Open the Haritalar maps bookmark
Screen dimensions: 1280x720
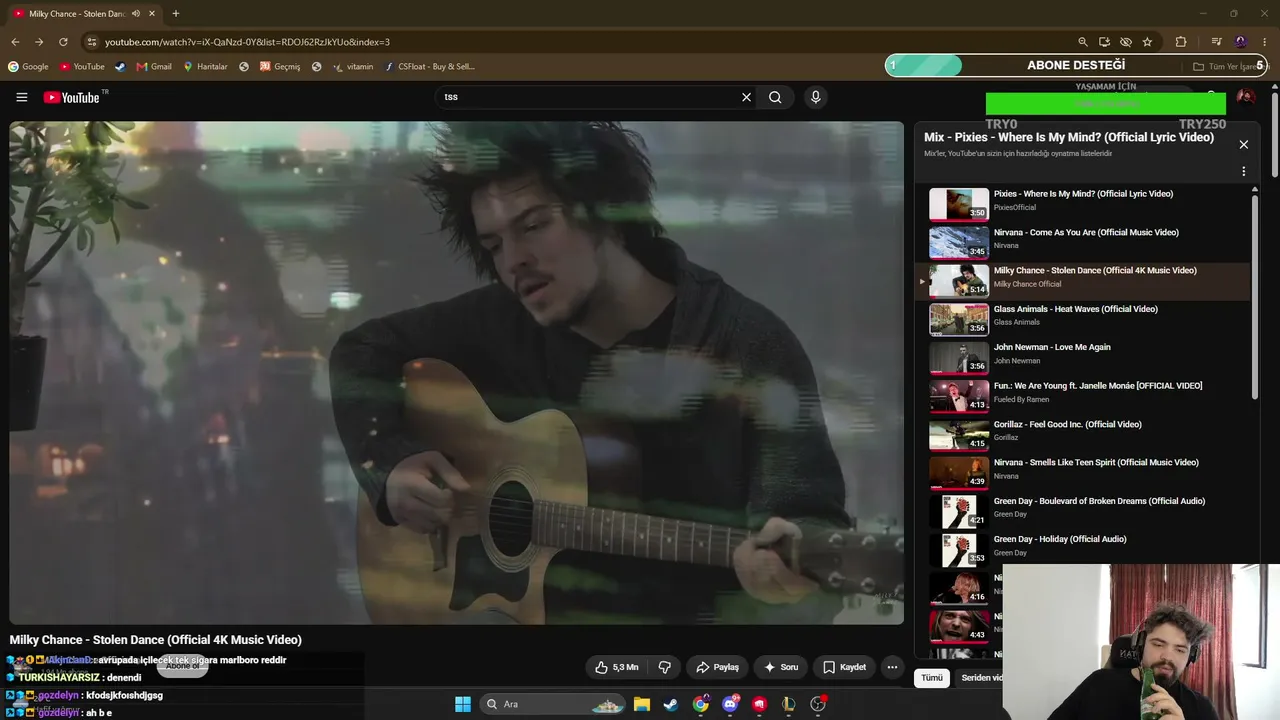click(x=205, y=67)
